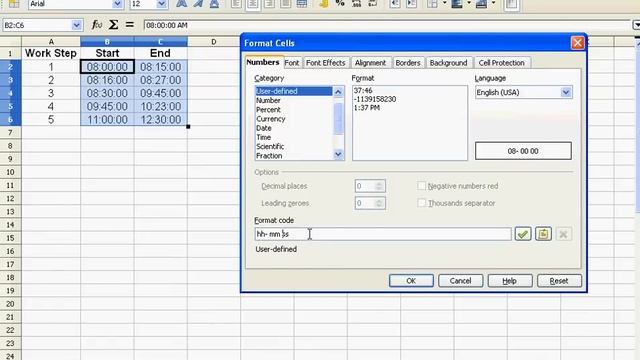Click the Leading zeroes spinner
The image size is (640, 360).
click(x=379, y=203)
